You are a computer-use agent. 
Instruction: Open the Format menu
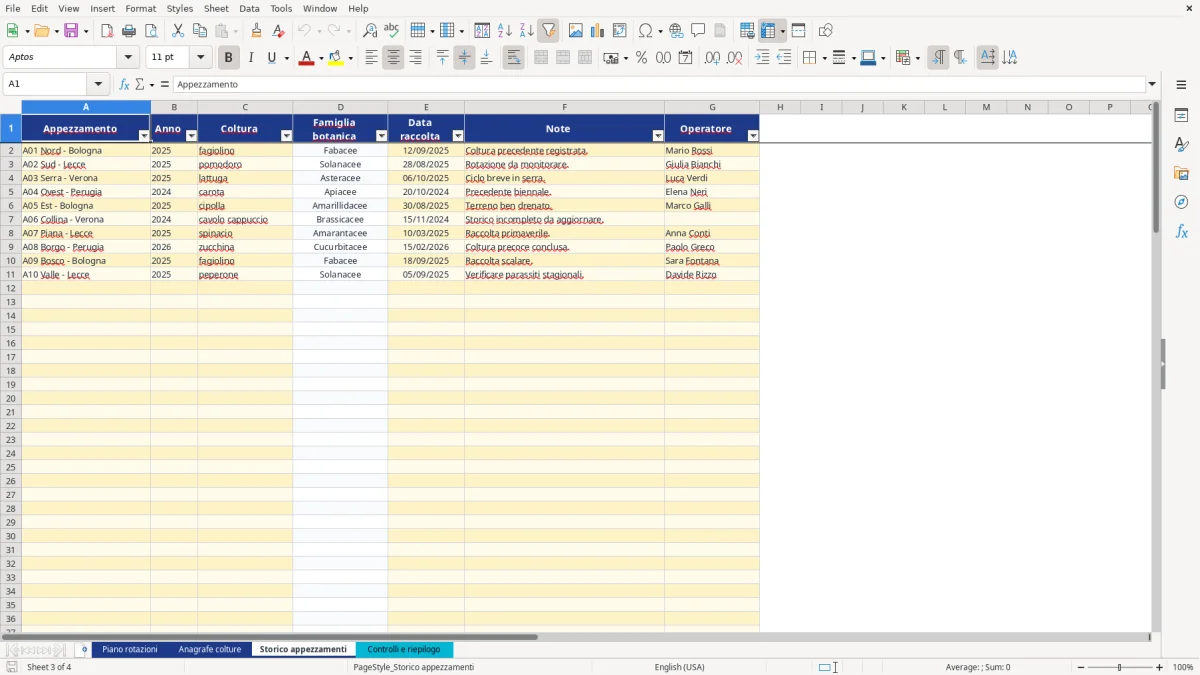[141, 8]
